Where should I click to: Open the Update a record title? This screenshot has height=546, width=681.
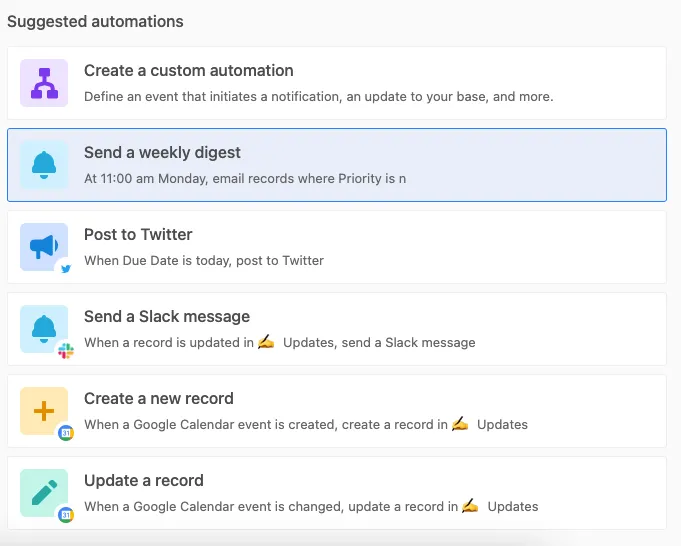click(x=144, y=480)
